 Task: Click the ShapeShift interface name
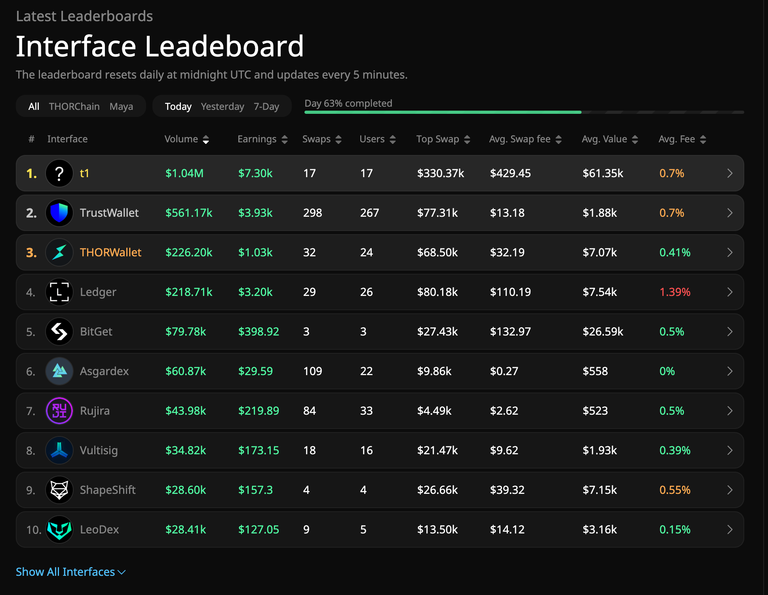108,490
